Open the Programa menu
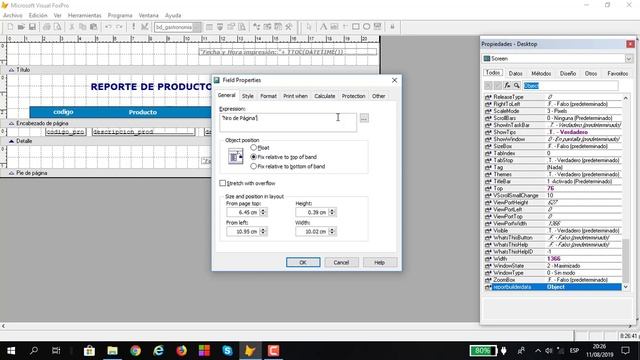 (120, 15)
